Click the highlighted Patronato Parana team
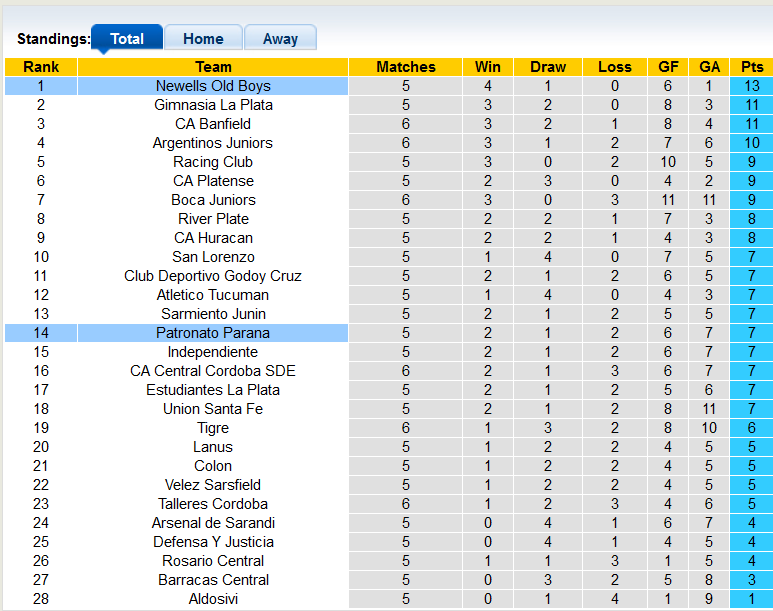The width and height of the screenshot is (773, 611). click(x=213, y=333)
